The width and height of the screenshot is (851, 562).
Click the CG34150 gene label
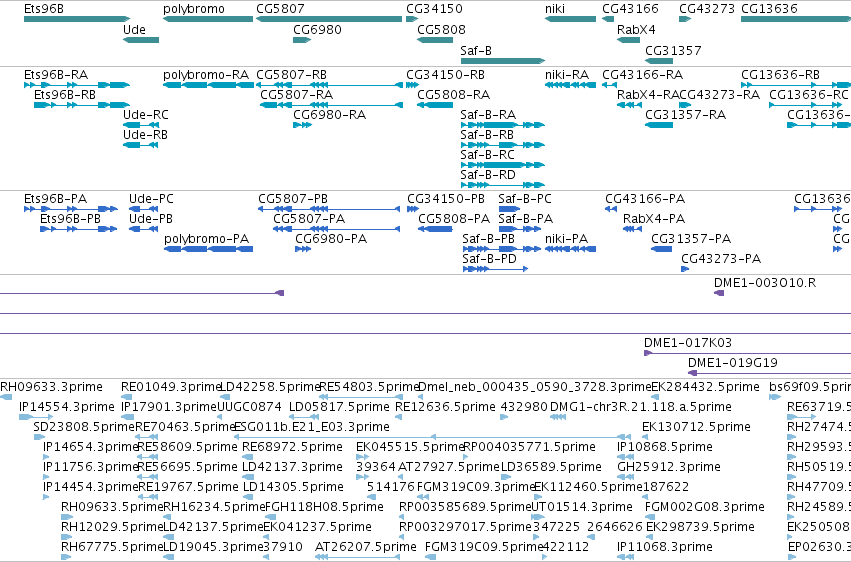pos(434,9)
